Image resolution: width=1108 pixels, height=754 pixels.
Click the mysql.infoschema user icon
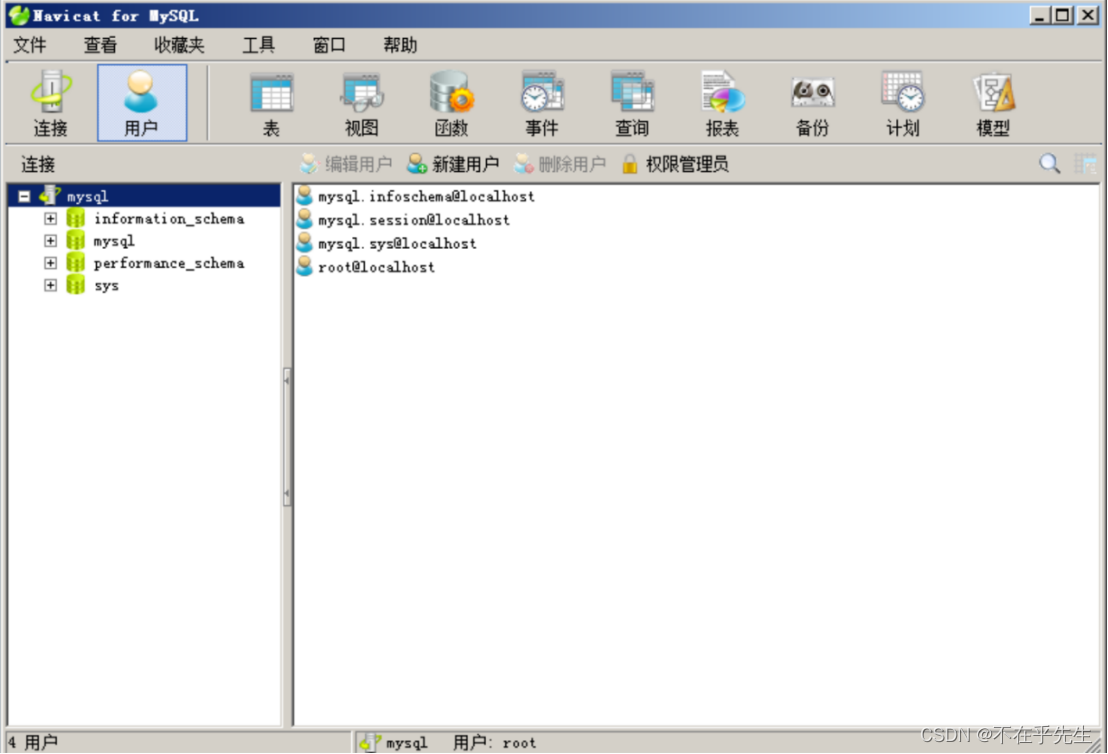[305, 196]
